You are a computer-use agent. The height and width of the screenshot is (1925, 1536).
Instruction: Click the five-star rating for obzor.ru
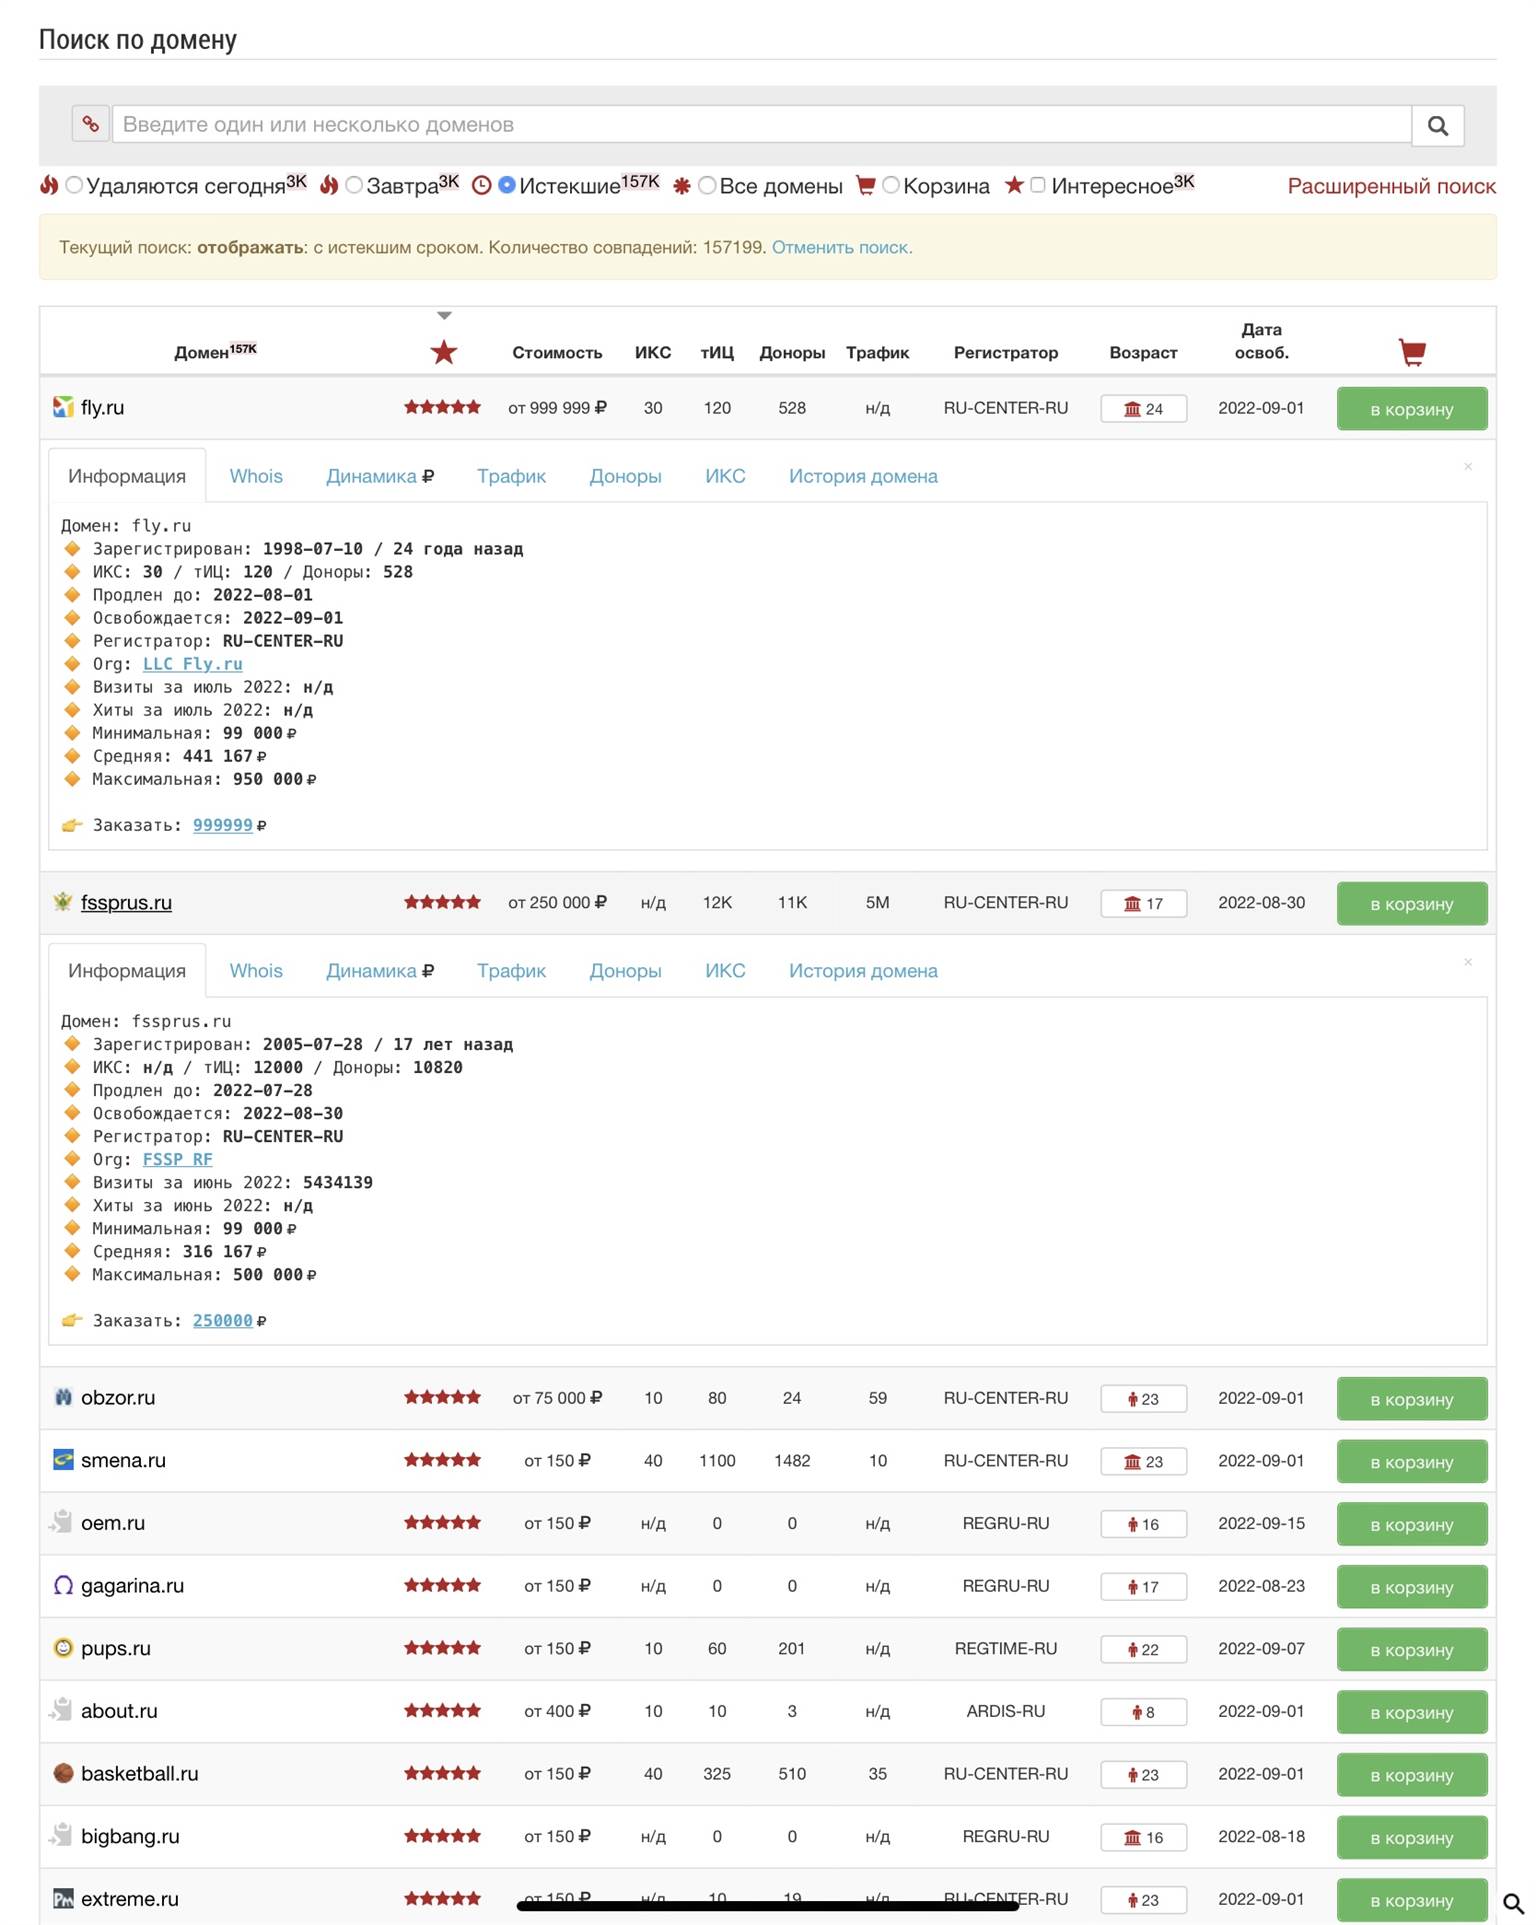442,1398
